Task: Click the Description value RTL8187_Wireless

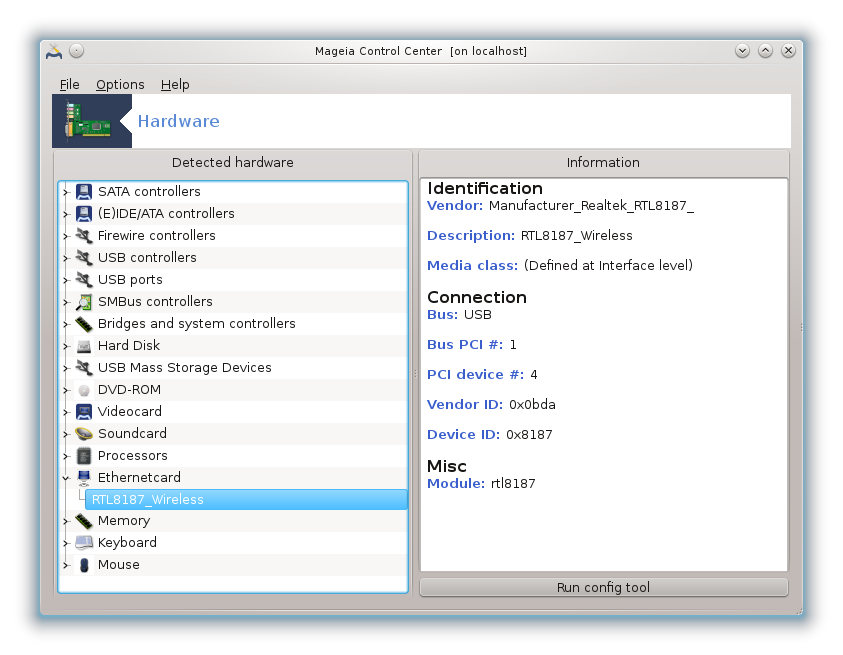Action: pyautogui.click(x=576, y=236)
